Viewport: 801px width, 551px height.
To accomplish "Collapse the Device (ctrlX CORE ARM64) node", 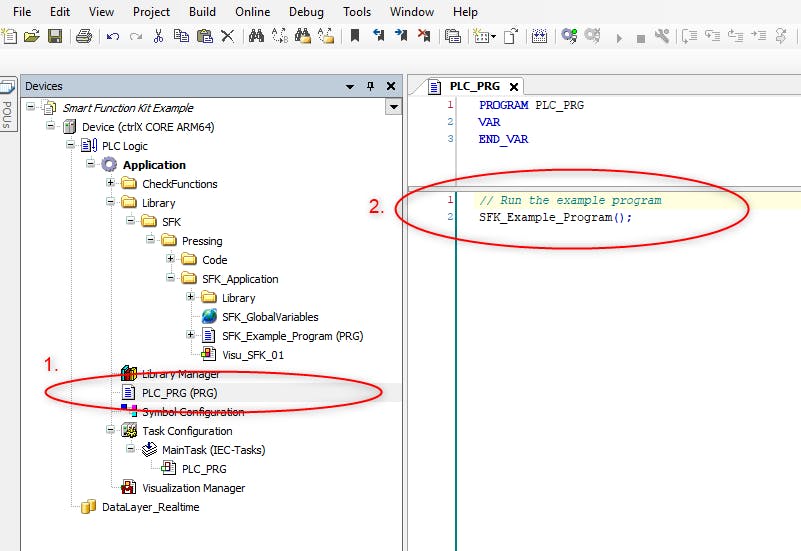I will [x=50, y=125].
